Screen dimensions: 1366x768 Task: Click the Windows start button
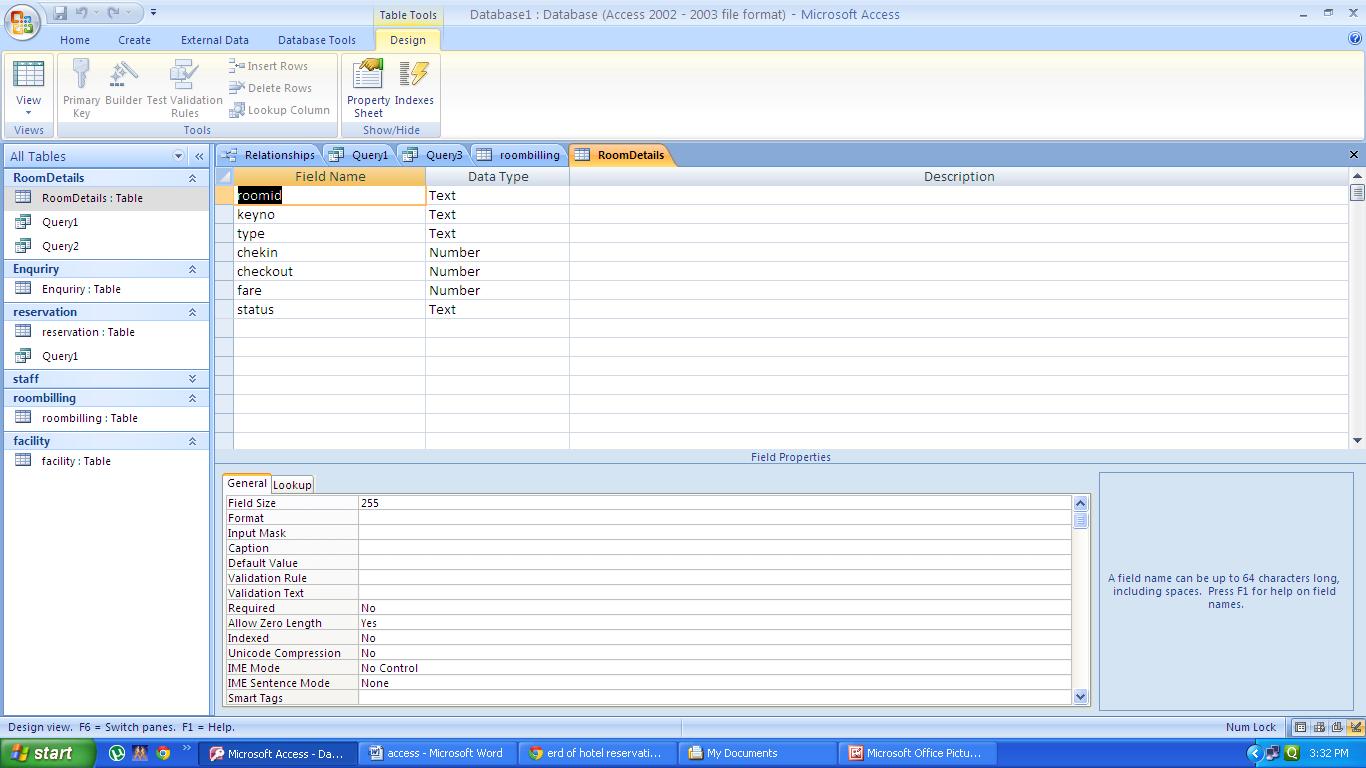pyautogui.click(x=48, y=753)
